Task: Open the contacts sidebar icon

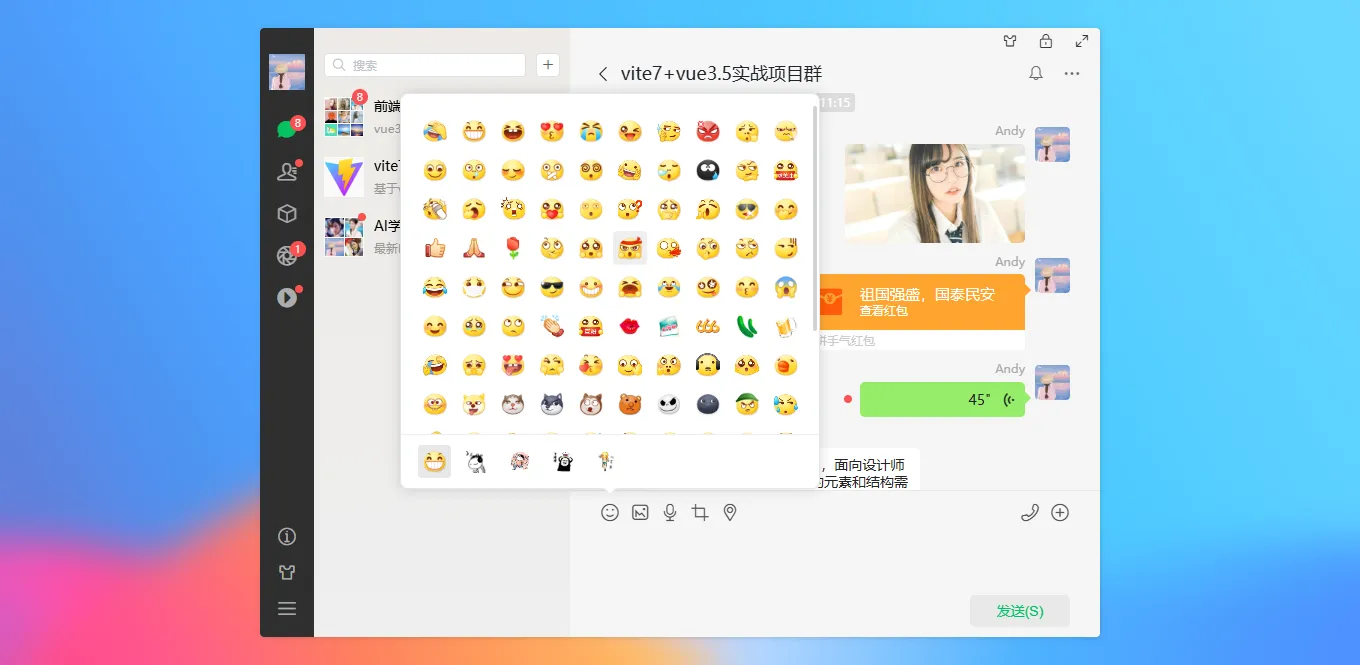Action: tap(287, 171)
